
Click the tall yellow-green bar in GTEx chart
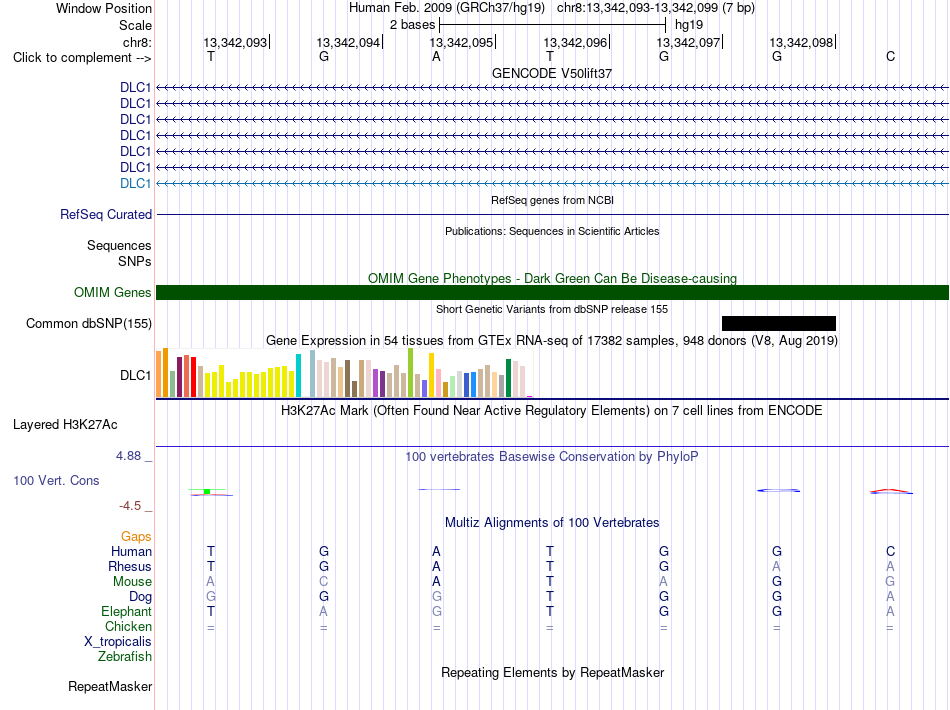click(410, 373)
